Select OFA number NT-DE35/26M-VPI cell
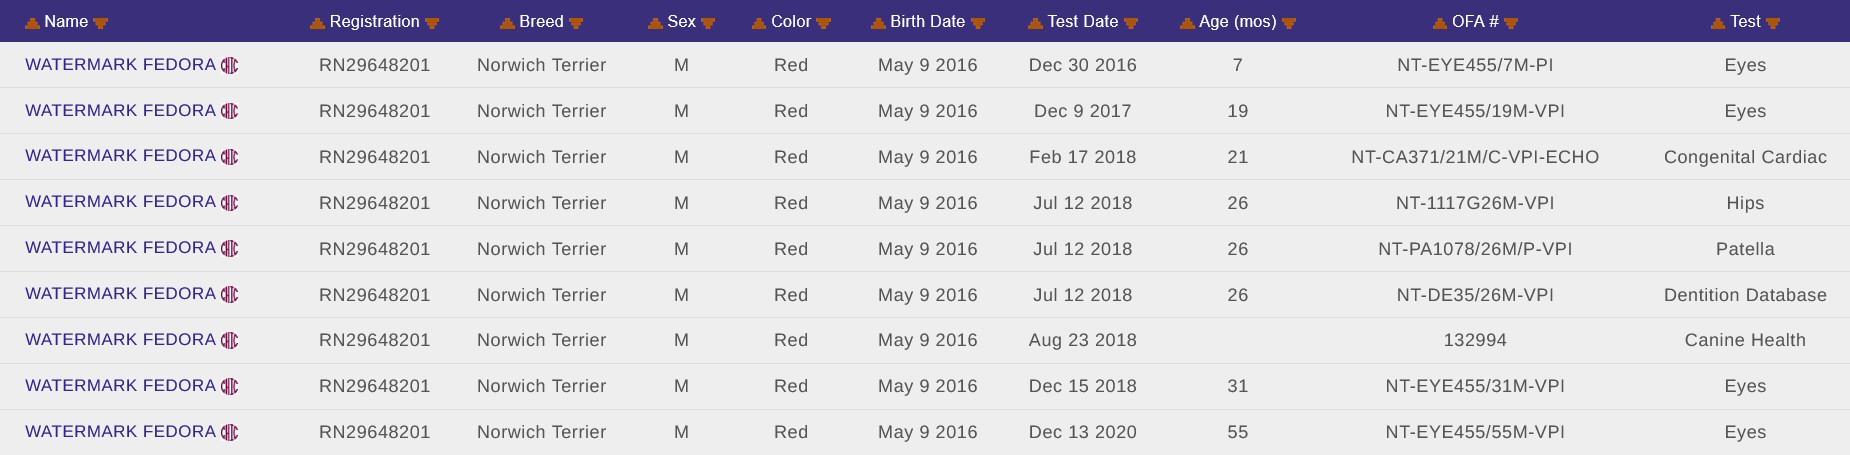Viewport: 1850px width, 455px height. click(x=1475, y=295)
